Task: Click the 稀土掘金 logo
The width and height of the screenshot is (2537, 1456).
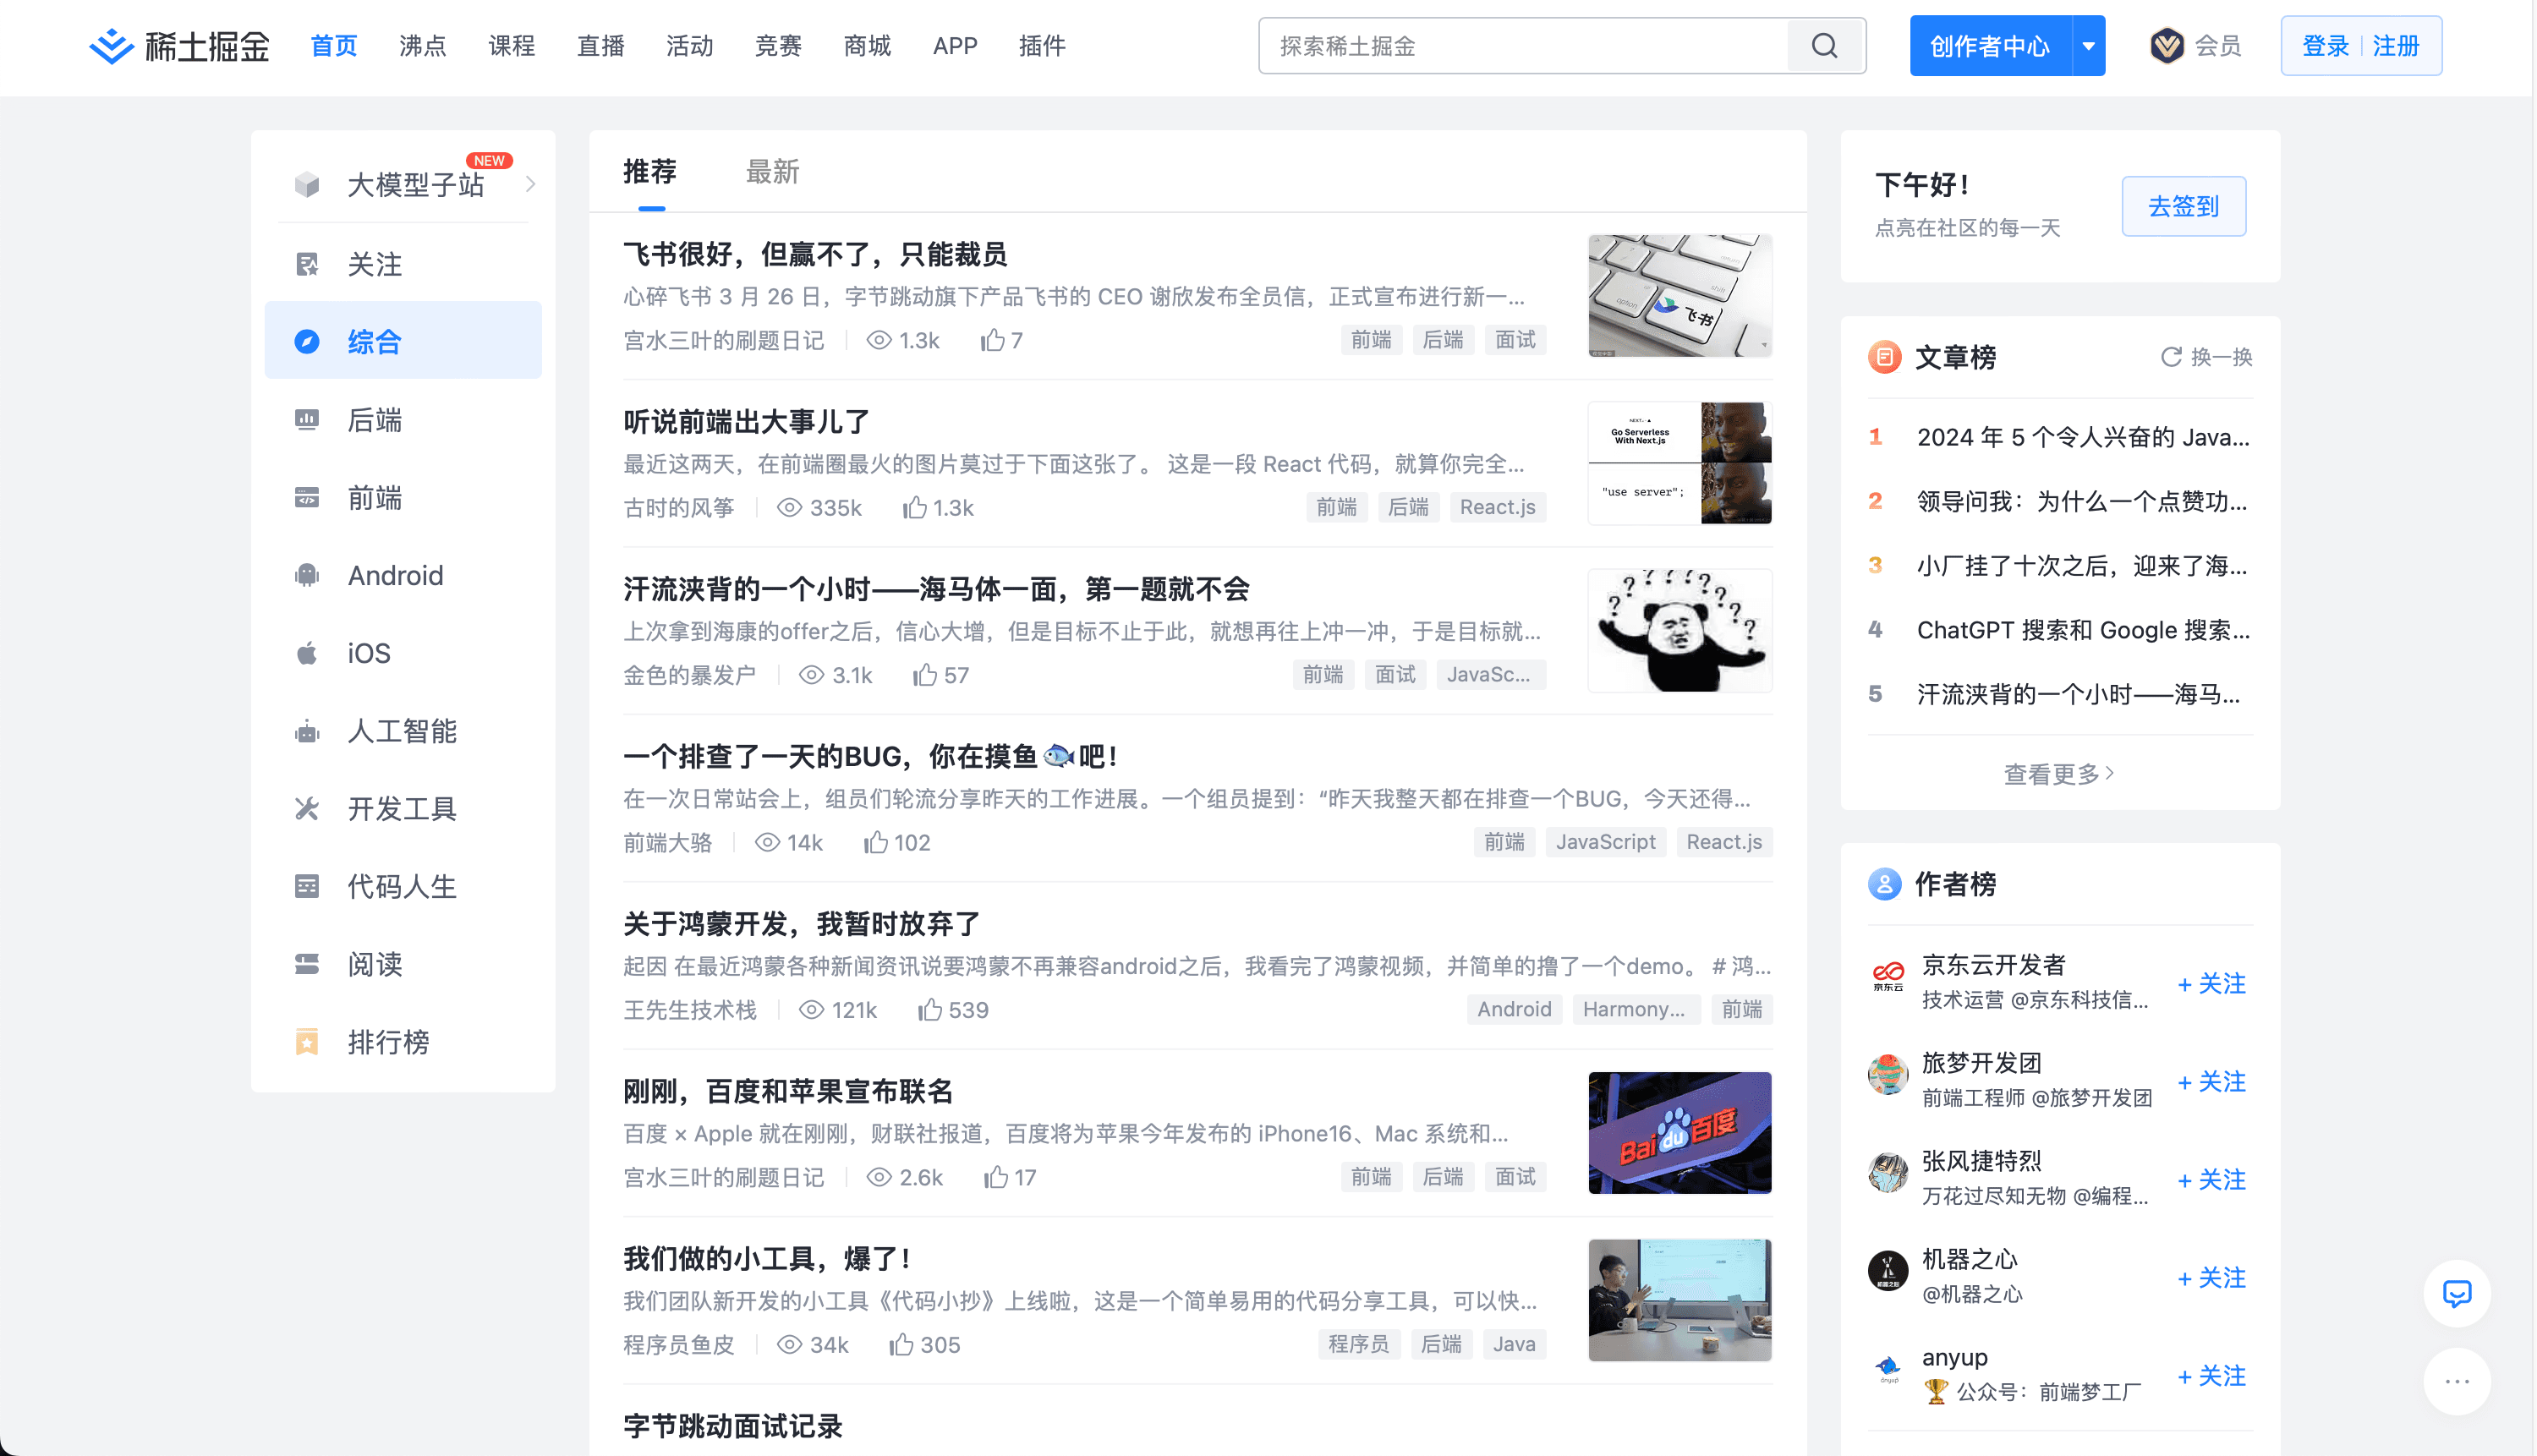Action: tap(180, 46)
